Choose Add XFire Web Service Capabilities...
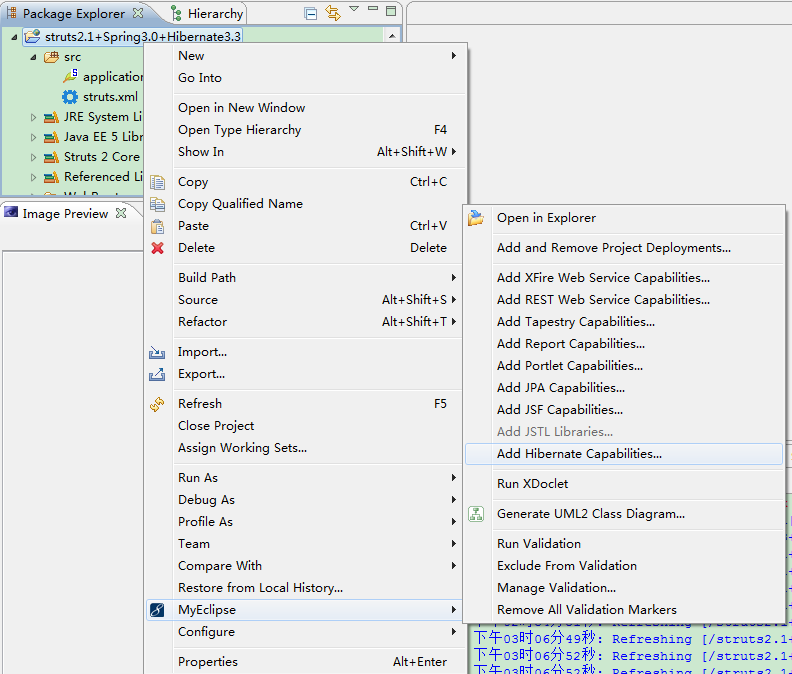Screen dimensions: 792x674 624,277
